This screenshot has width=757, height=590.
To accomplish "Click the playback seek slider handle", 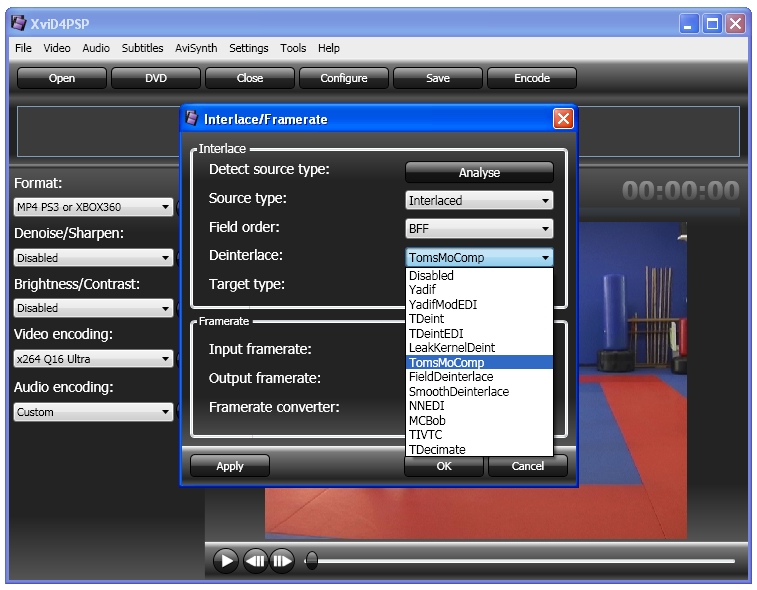I will [312, 561].
